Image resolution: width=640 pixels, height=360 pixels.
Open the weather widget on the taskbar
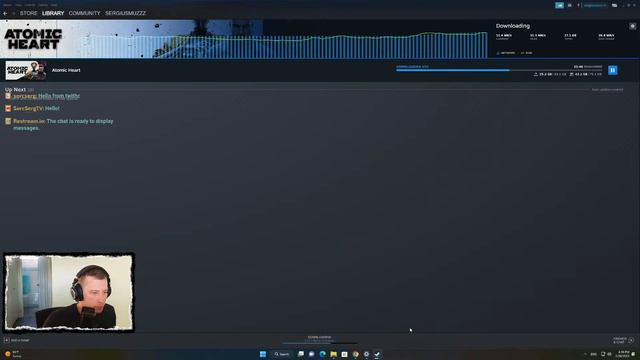tap(12, 354)
